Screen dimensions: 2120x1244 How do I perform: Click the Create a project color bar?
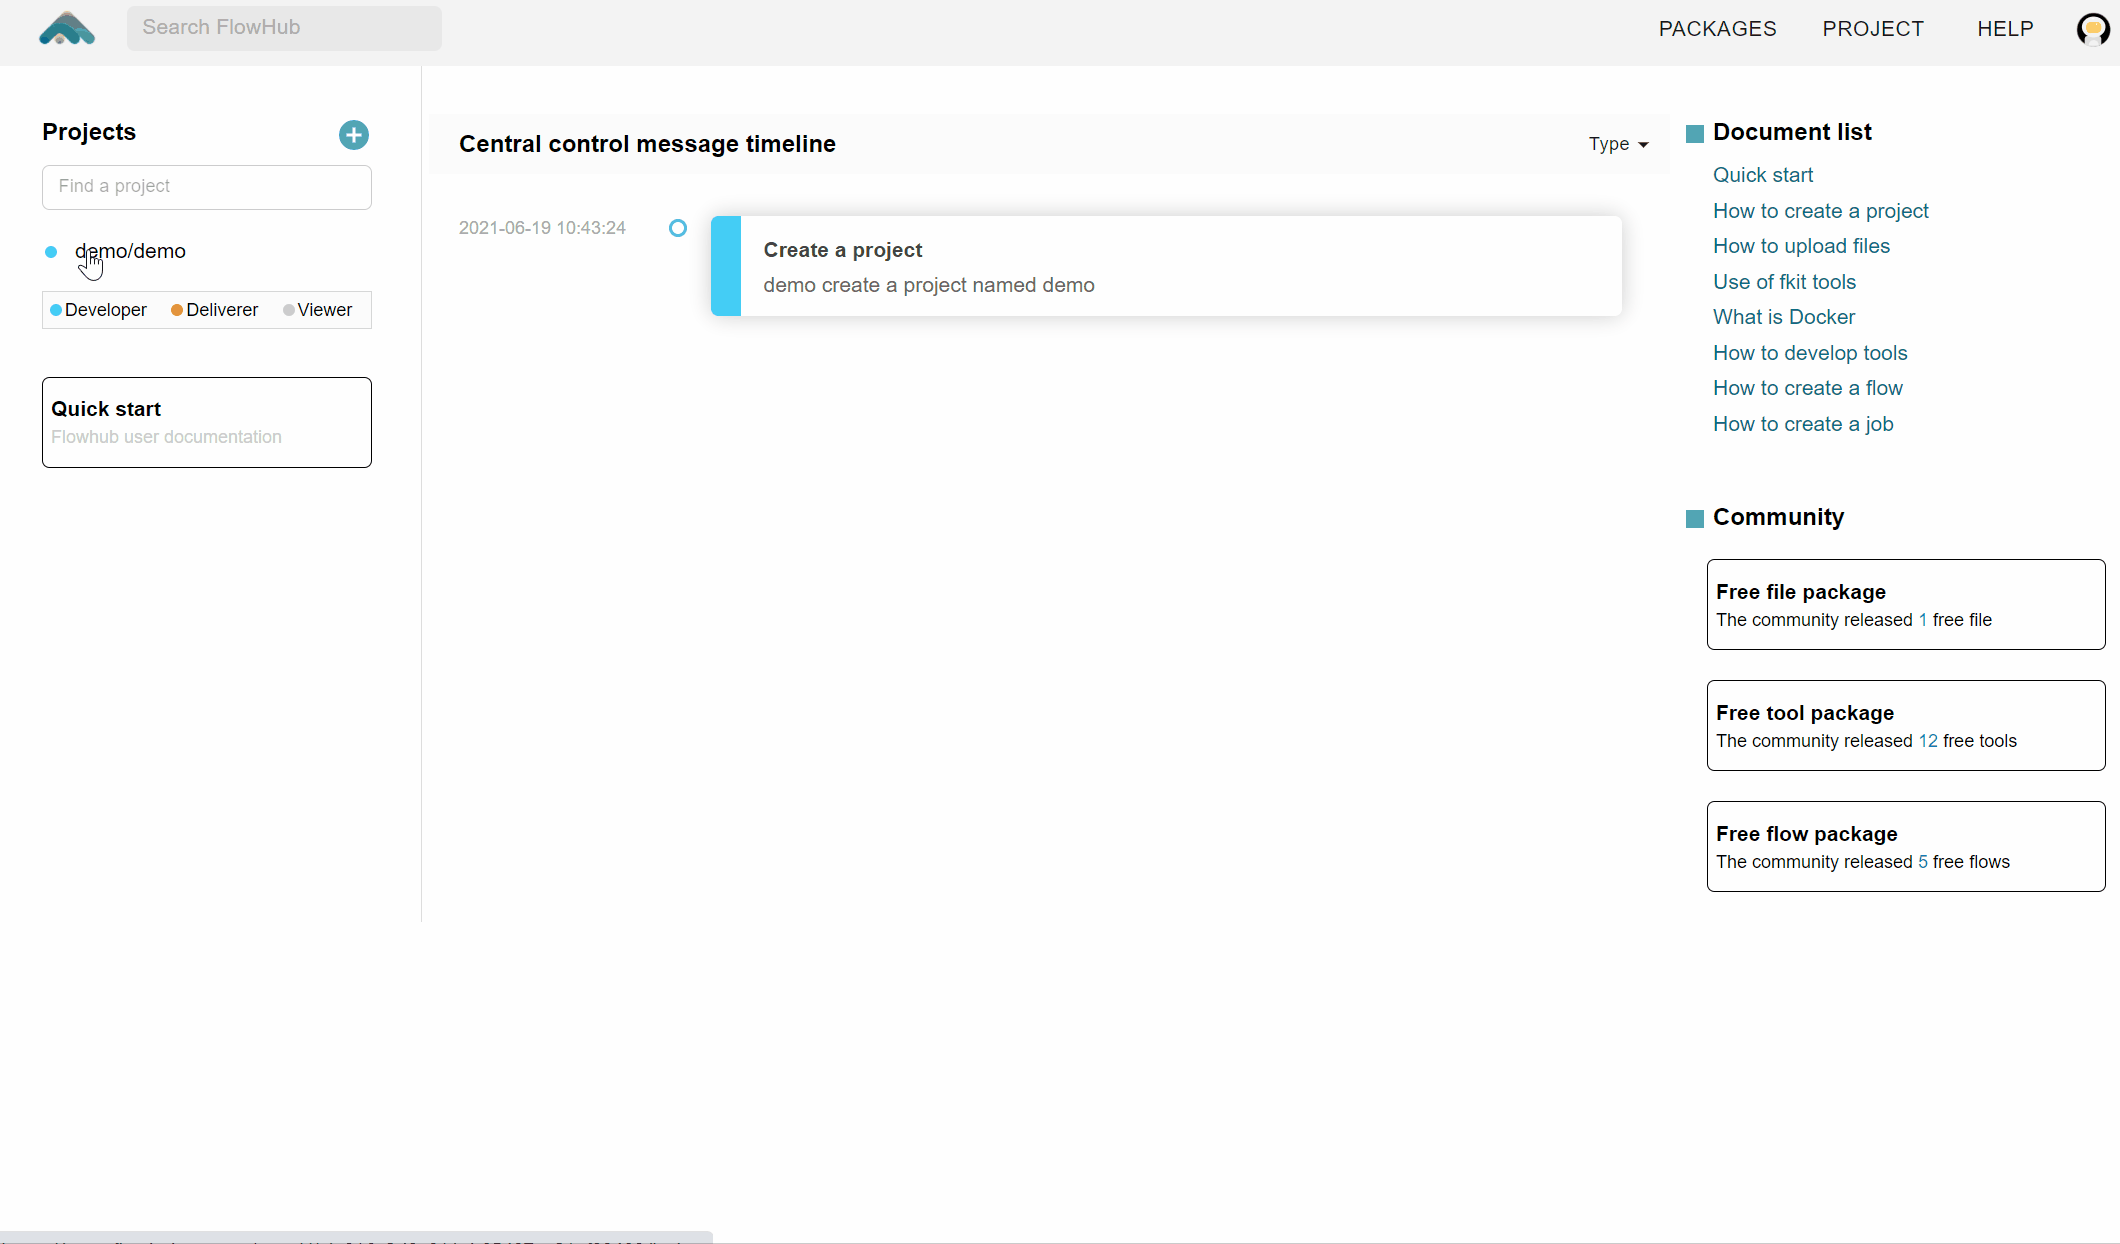726,266
